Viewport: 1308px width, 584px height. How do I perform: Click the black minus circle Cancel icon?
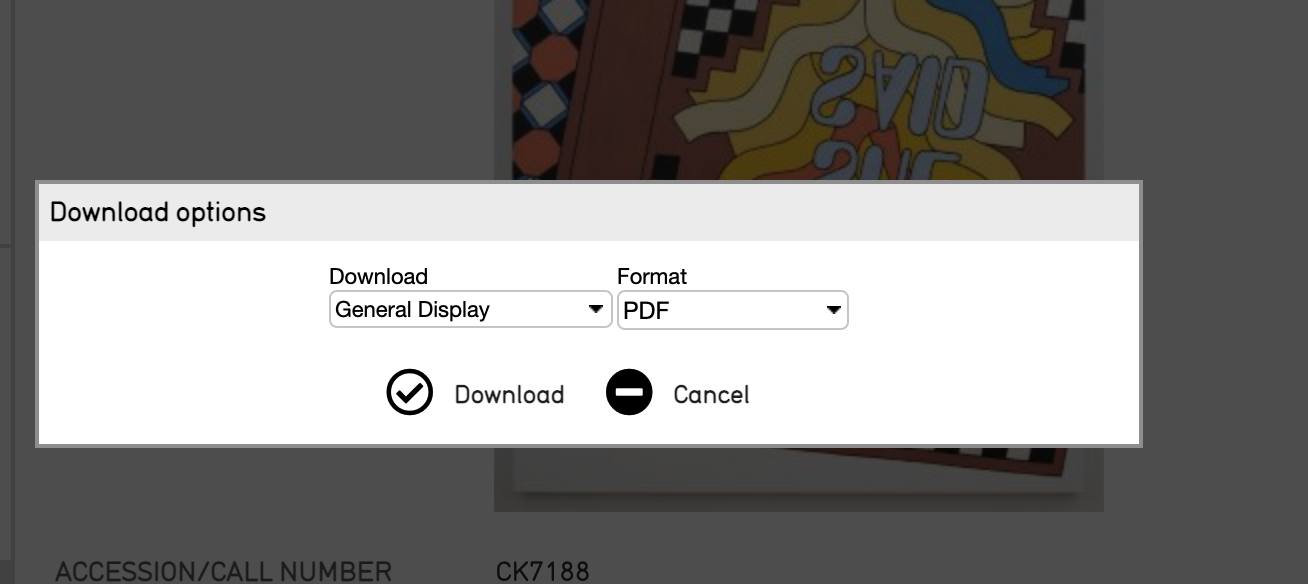629,393
